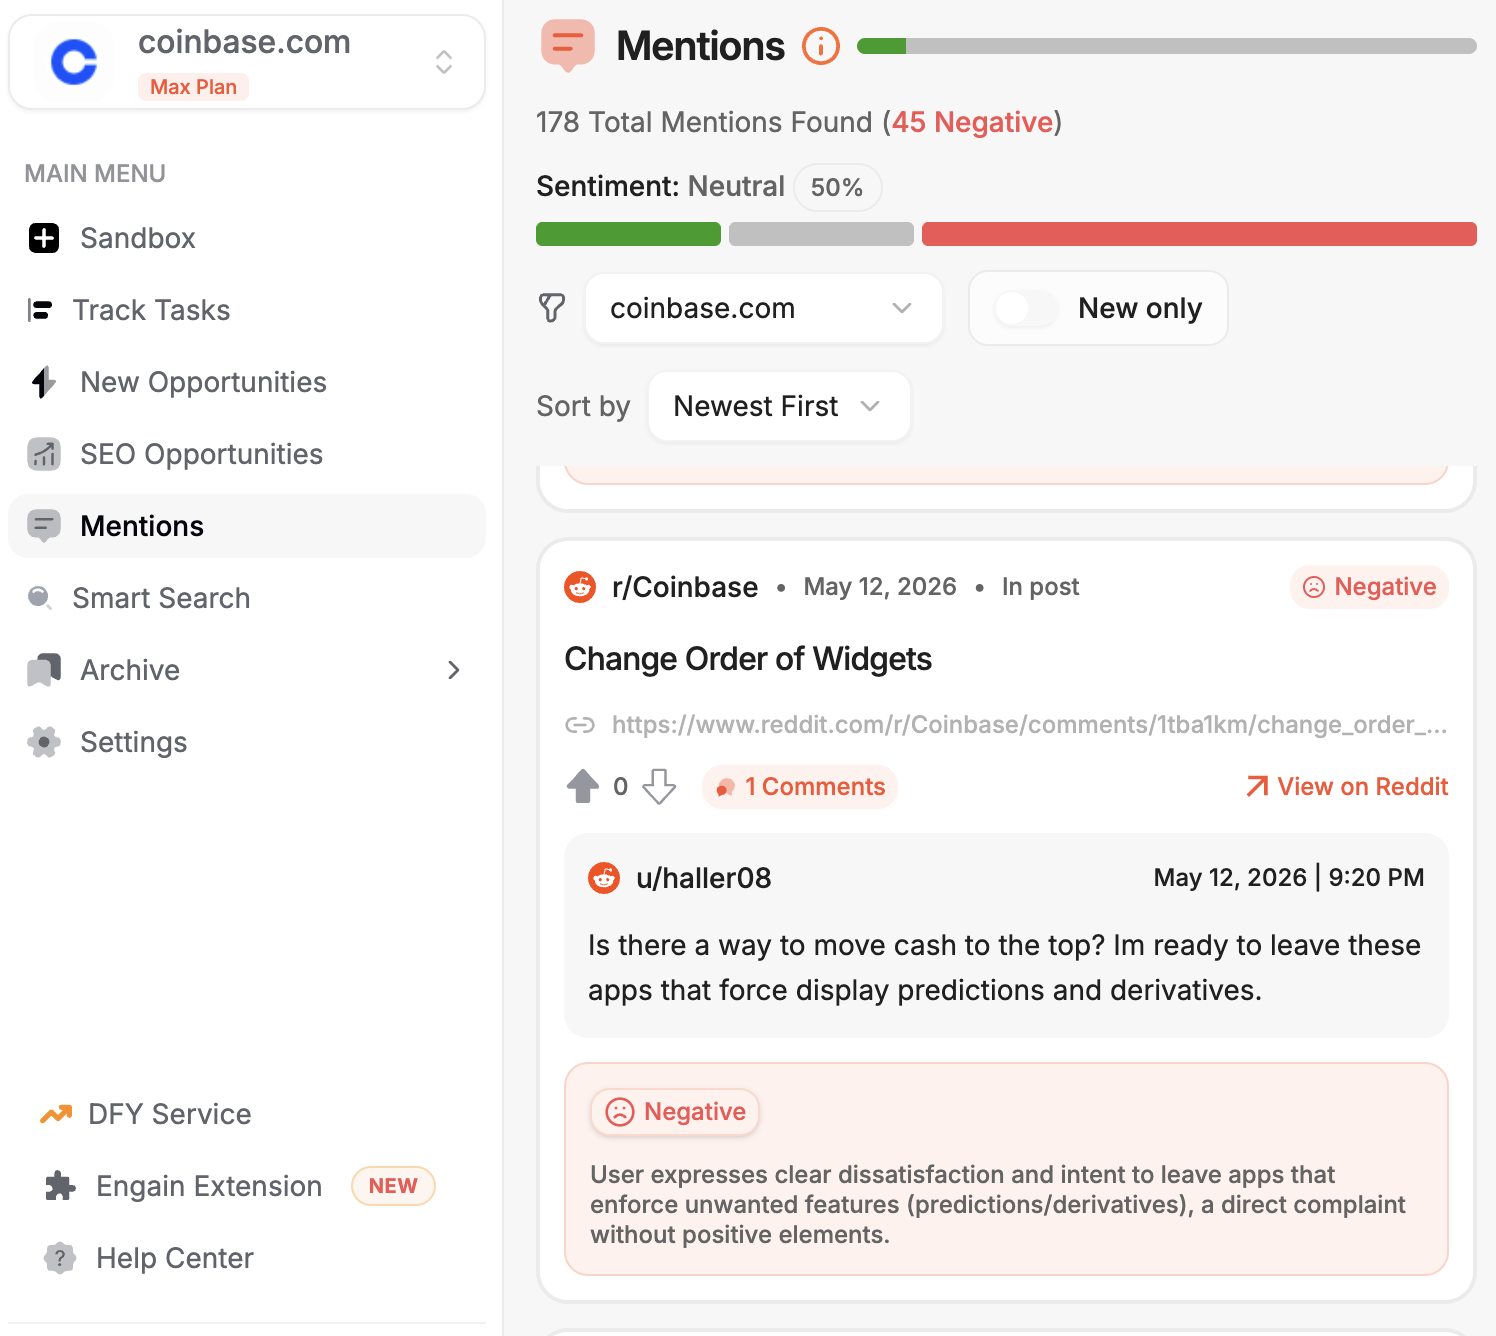This screenshot has height=1336, width=1496.
Task: Click the red negative sentiment bar
Action: pos(1199,234)
